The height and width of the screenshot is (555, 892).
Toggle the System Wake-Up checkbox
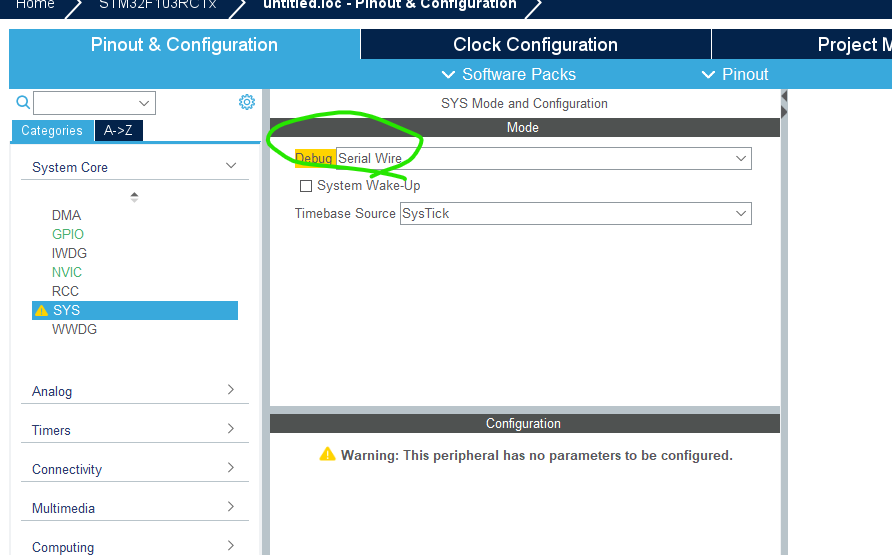tap(305, 186)
